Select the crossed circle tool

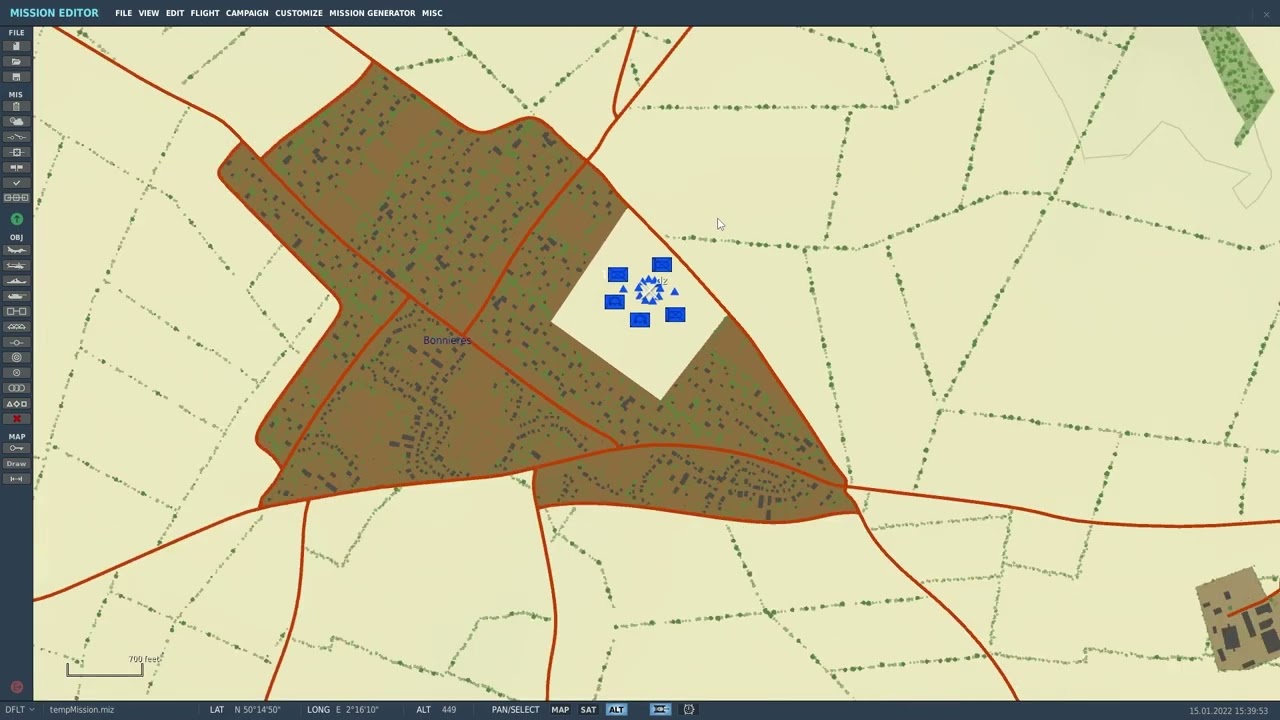16,373
